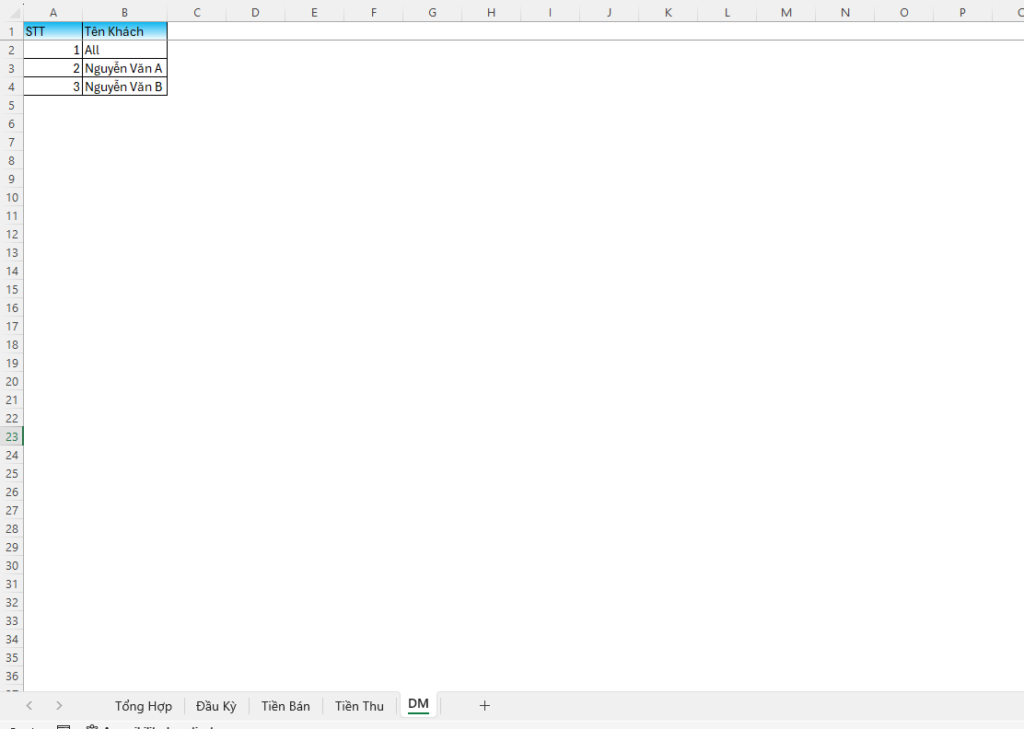Go to the Tiền Bán sheet tab
The image size is (1024, 729).
pyautogui.click(x=285, y=706)
